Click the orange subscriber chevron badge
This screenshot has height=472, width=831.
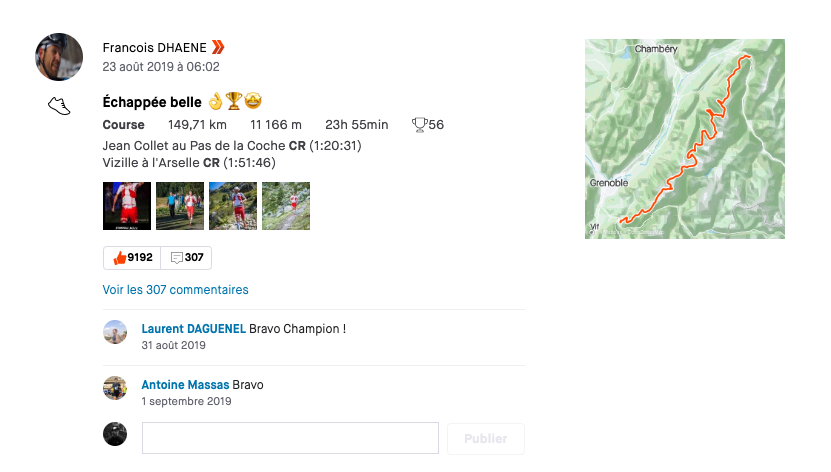(x=218, y=47)
